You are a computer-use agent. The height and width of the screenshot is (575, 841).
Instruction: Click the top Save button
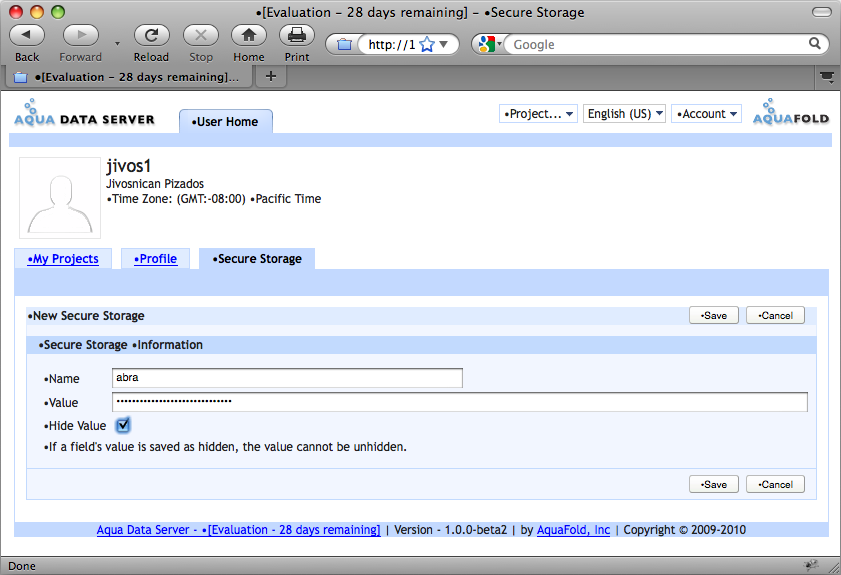[714, 315]
